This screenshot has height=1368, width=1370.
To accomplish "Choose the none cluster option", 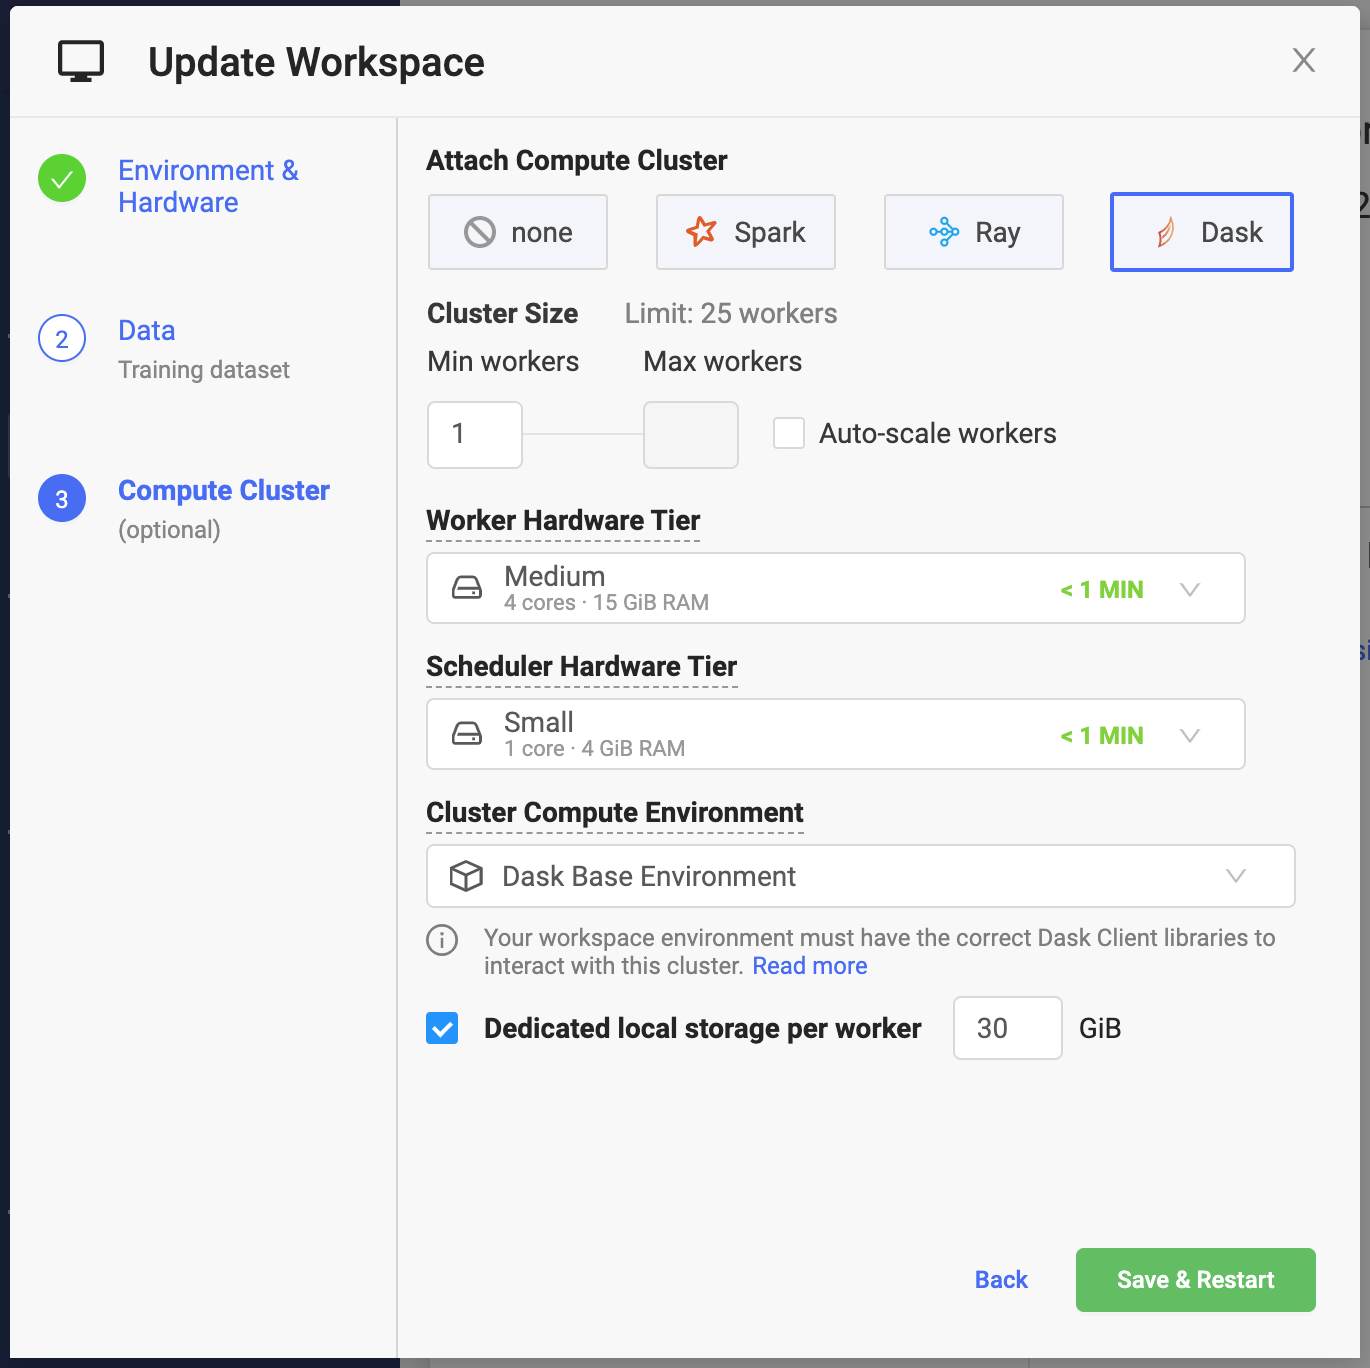I will (518, 232).
